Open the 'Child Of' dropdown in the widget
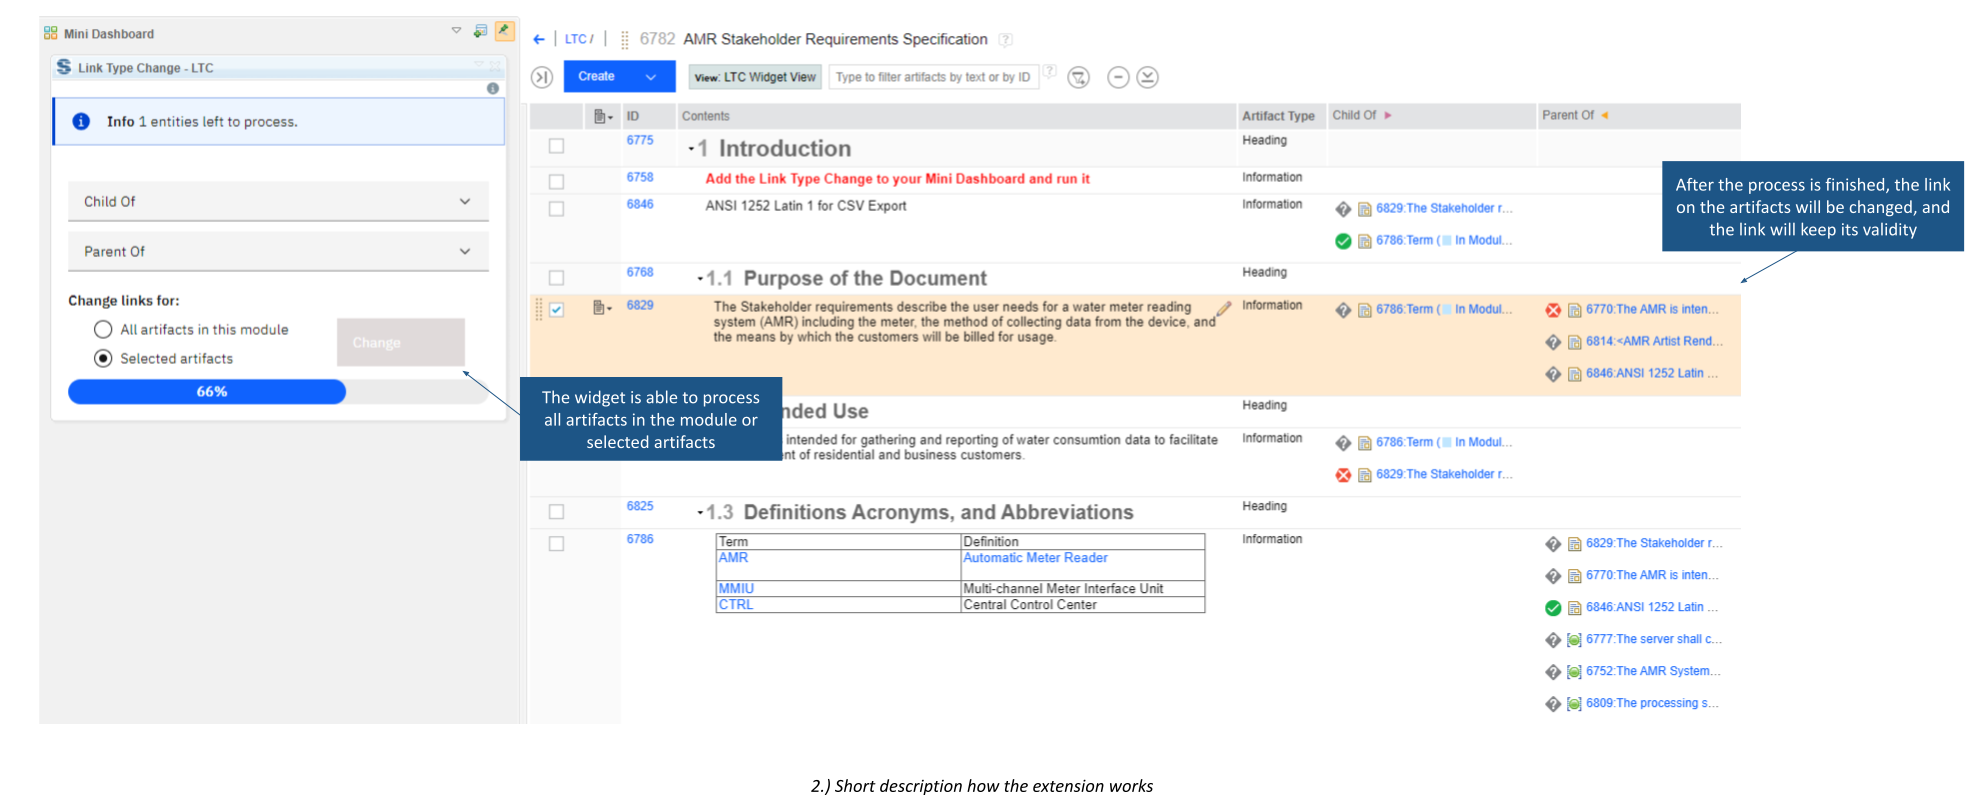Image resolution: width=1975 pixels, height=795 pixels. coord(278,201)
